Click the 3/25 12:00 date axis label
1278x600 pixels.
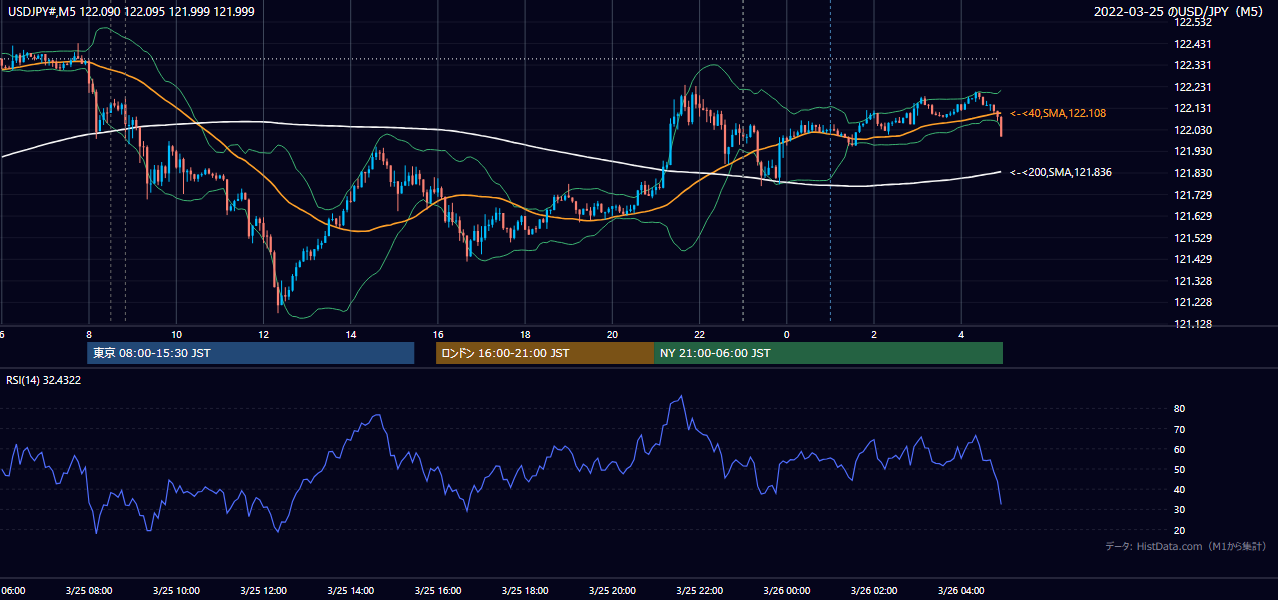coord(264,590)
